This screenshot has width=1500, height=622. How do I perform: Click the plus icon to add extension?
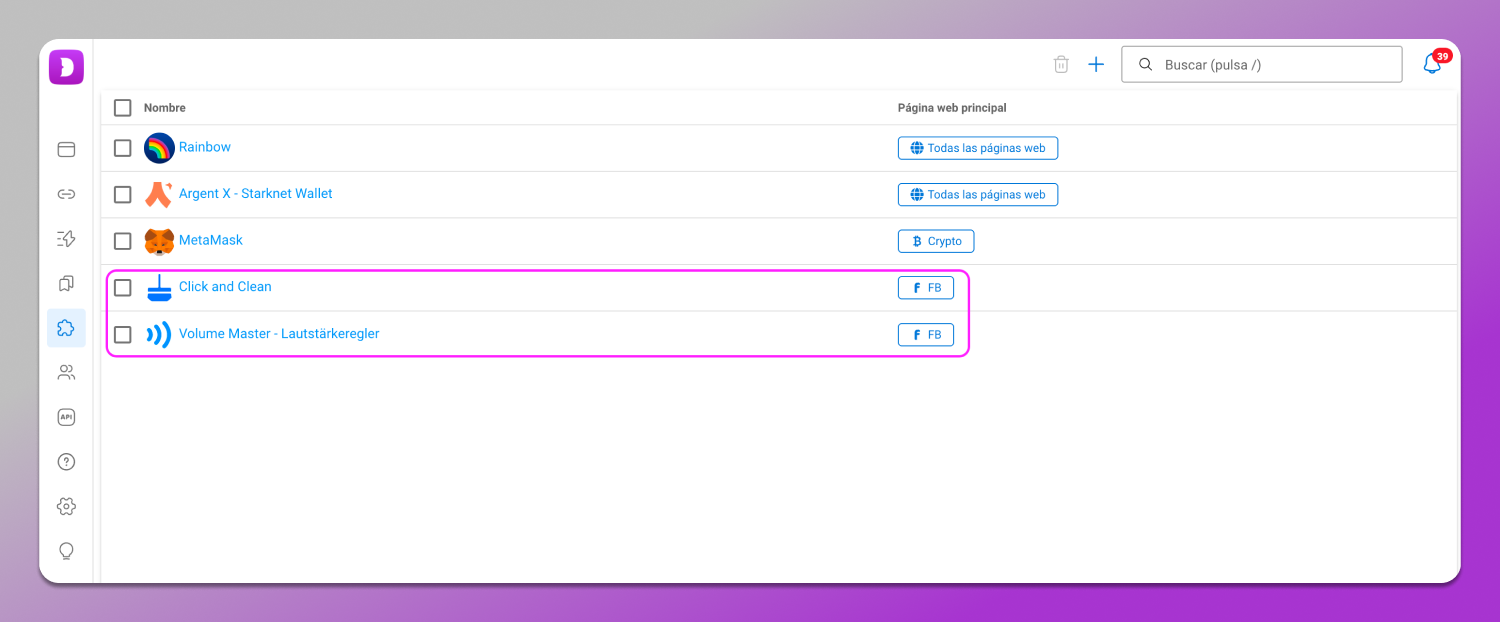(x=1096, y=64)
